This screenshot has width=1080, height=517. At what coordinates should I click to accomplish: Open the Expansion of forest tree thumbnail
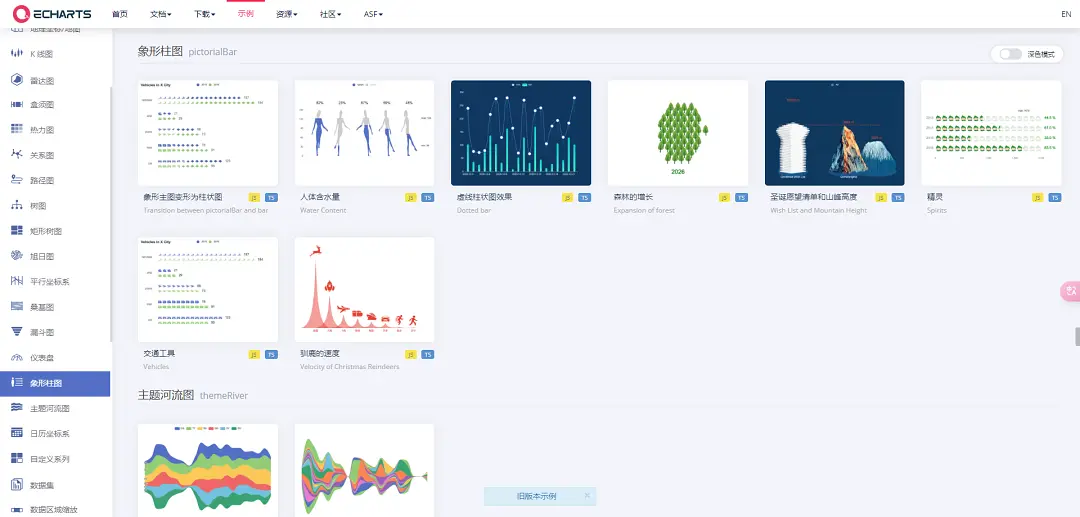pyautogui.click(x=678, y=133)
